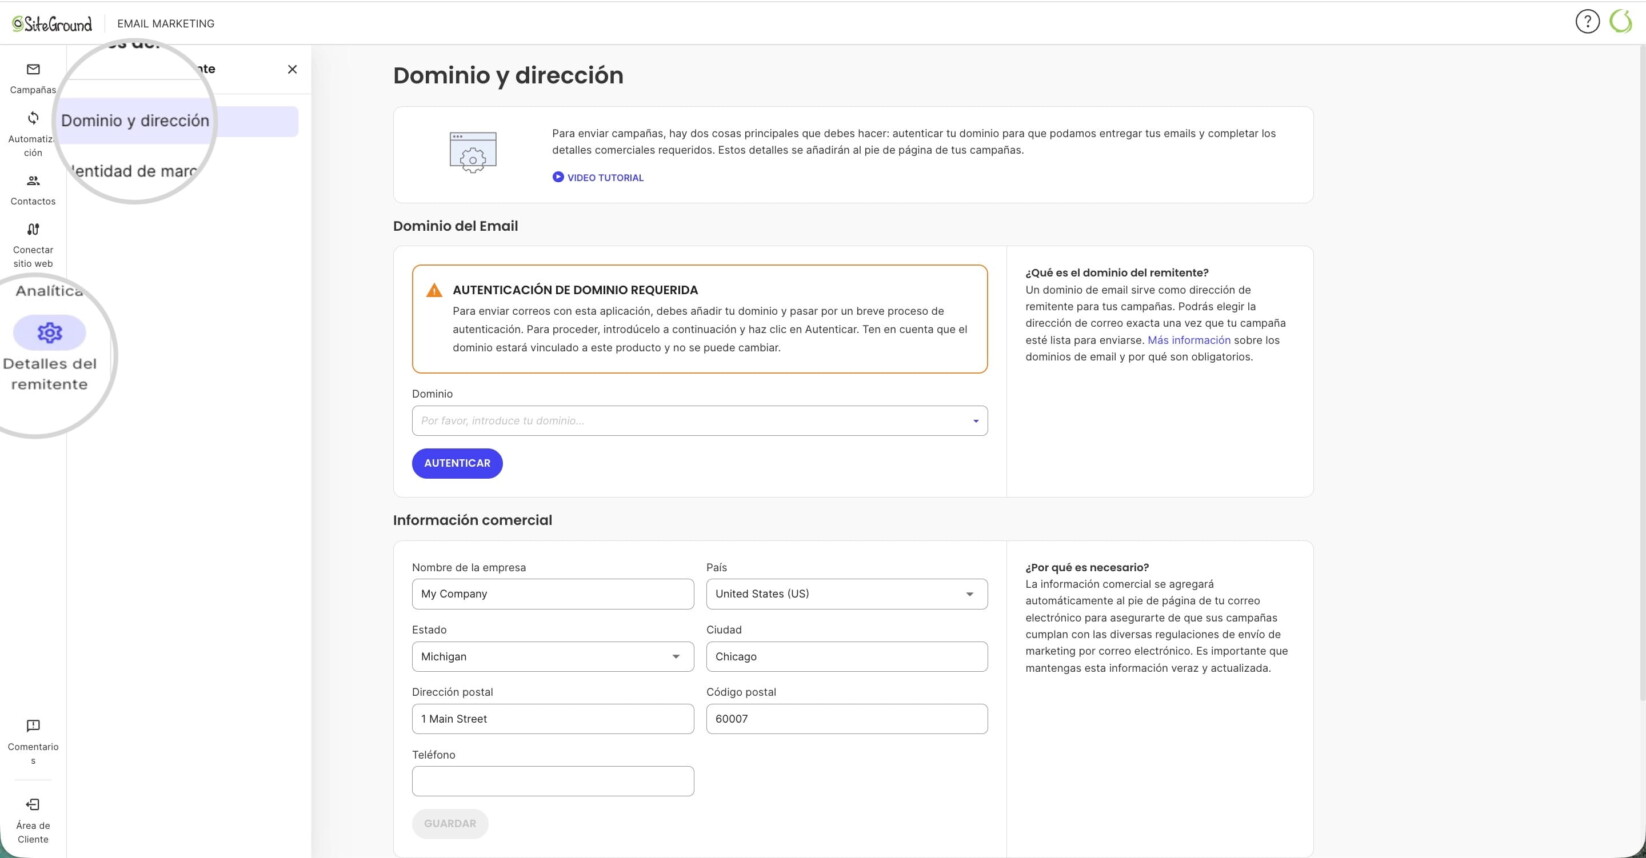Open the País dropdown showing United States
The image size is (1646, 858).
click(x=847, y=594)
